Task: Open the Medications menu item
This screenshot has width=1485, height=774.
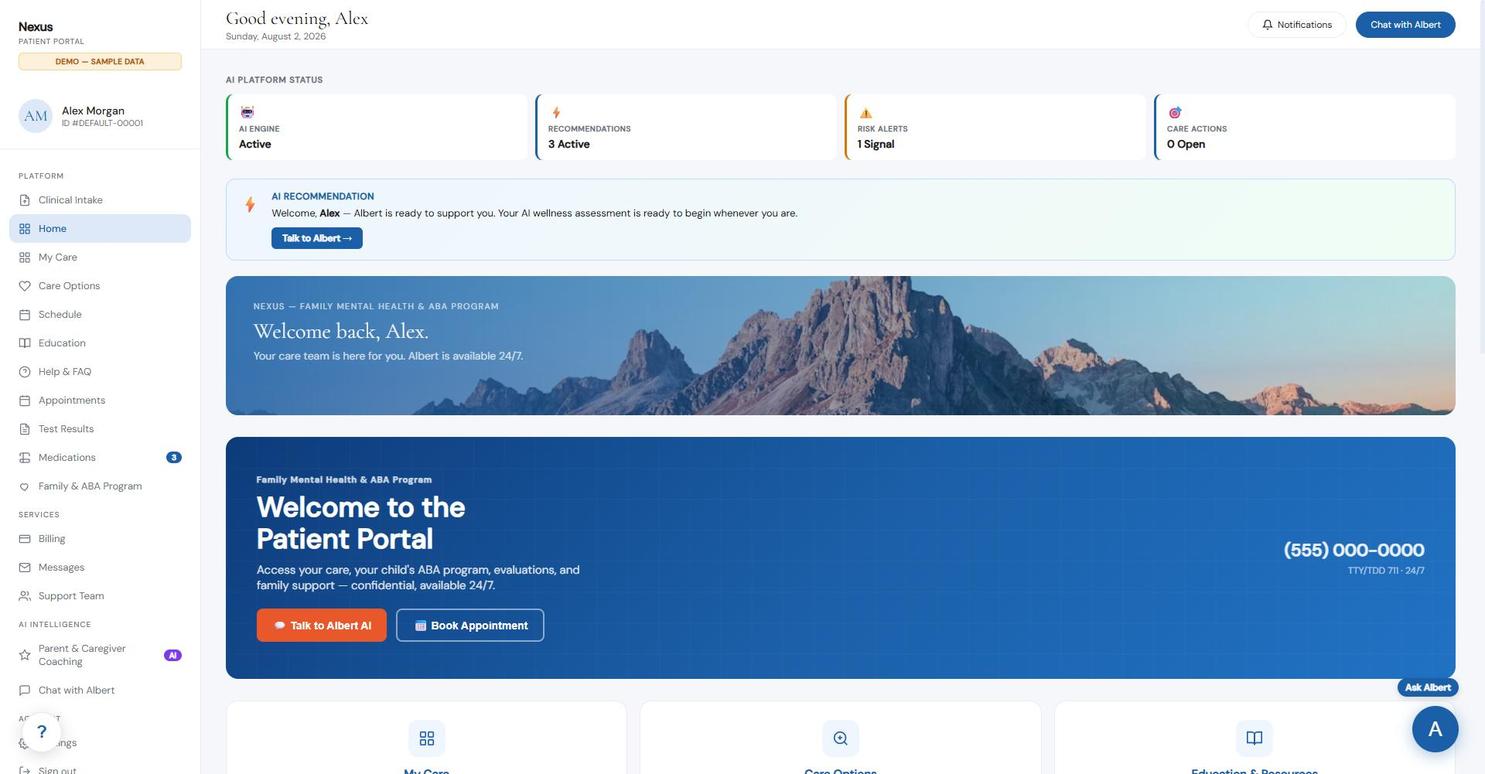Action: (x=100, y=458)
